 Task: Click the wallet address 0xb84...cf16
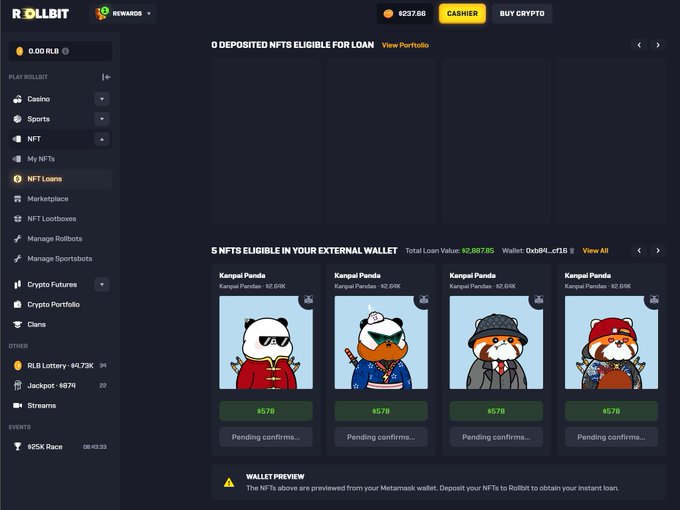coord(546,251)
